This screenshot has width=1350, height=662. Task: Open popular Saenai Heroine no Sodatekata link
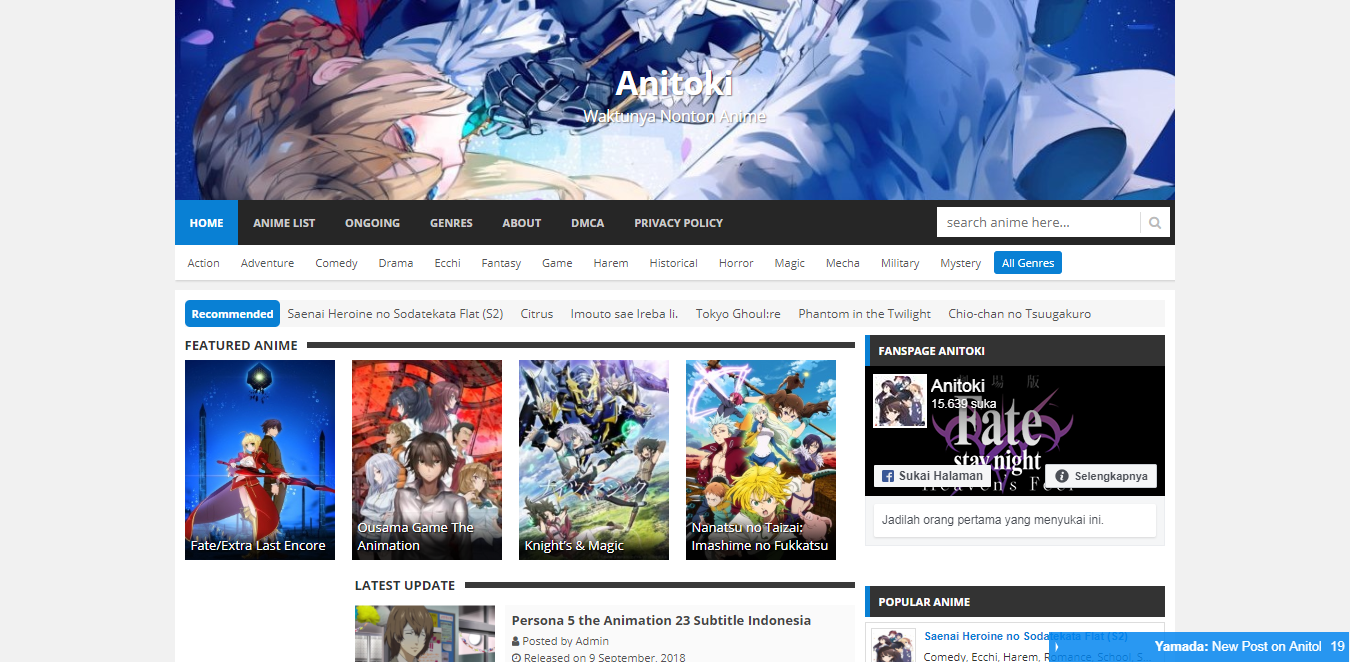click(x=1026, y=636)
